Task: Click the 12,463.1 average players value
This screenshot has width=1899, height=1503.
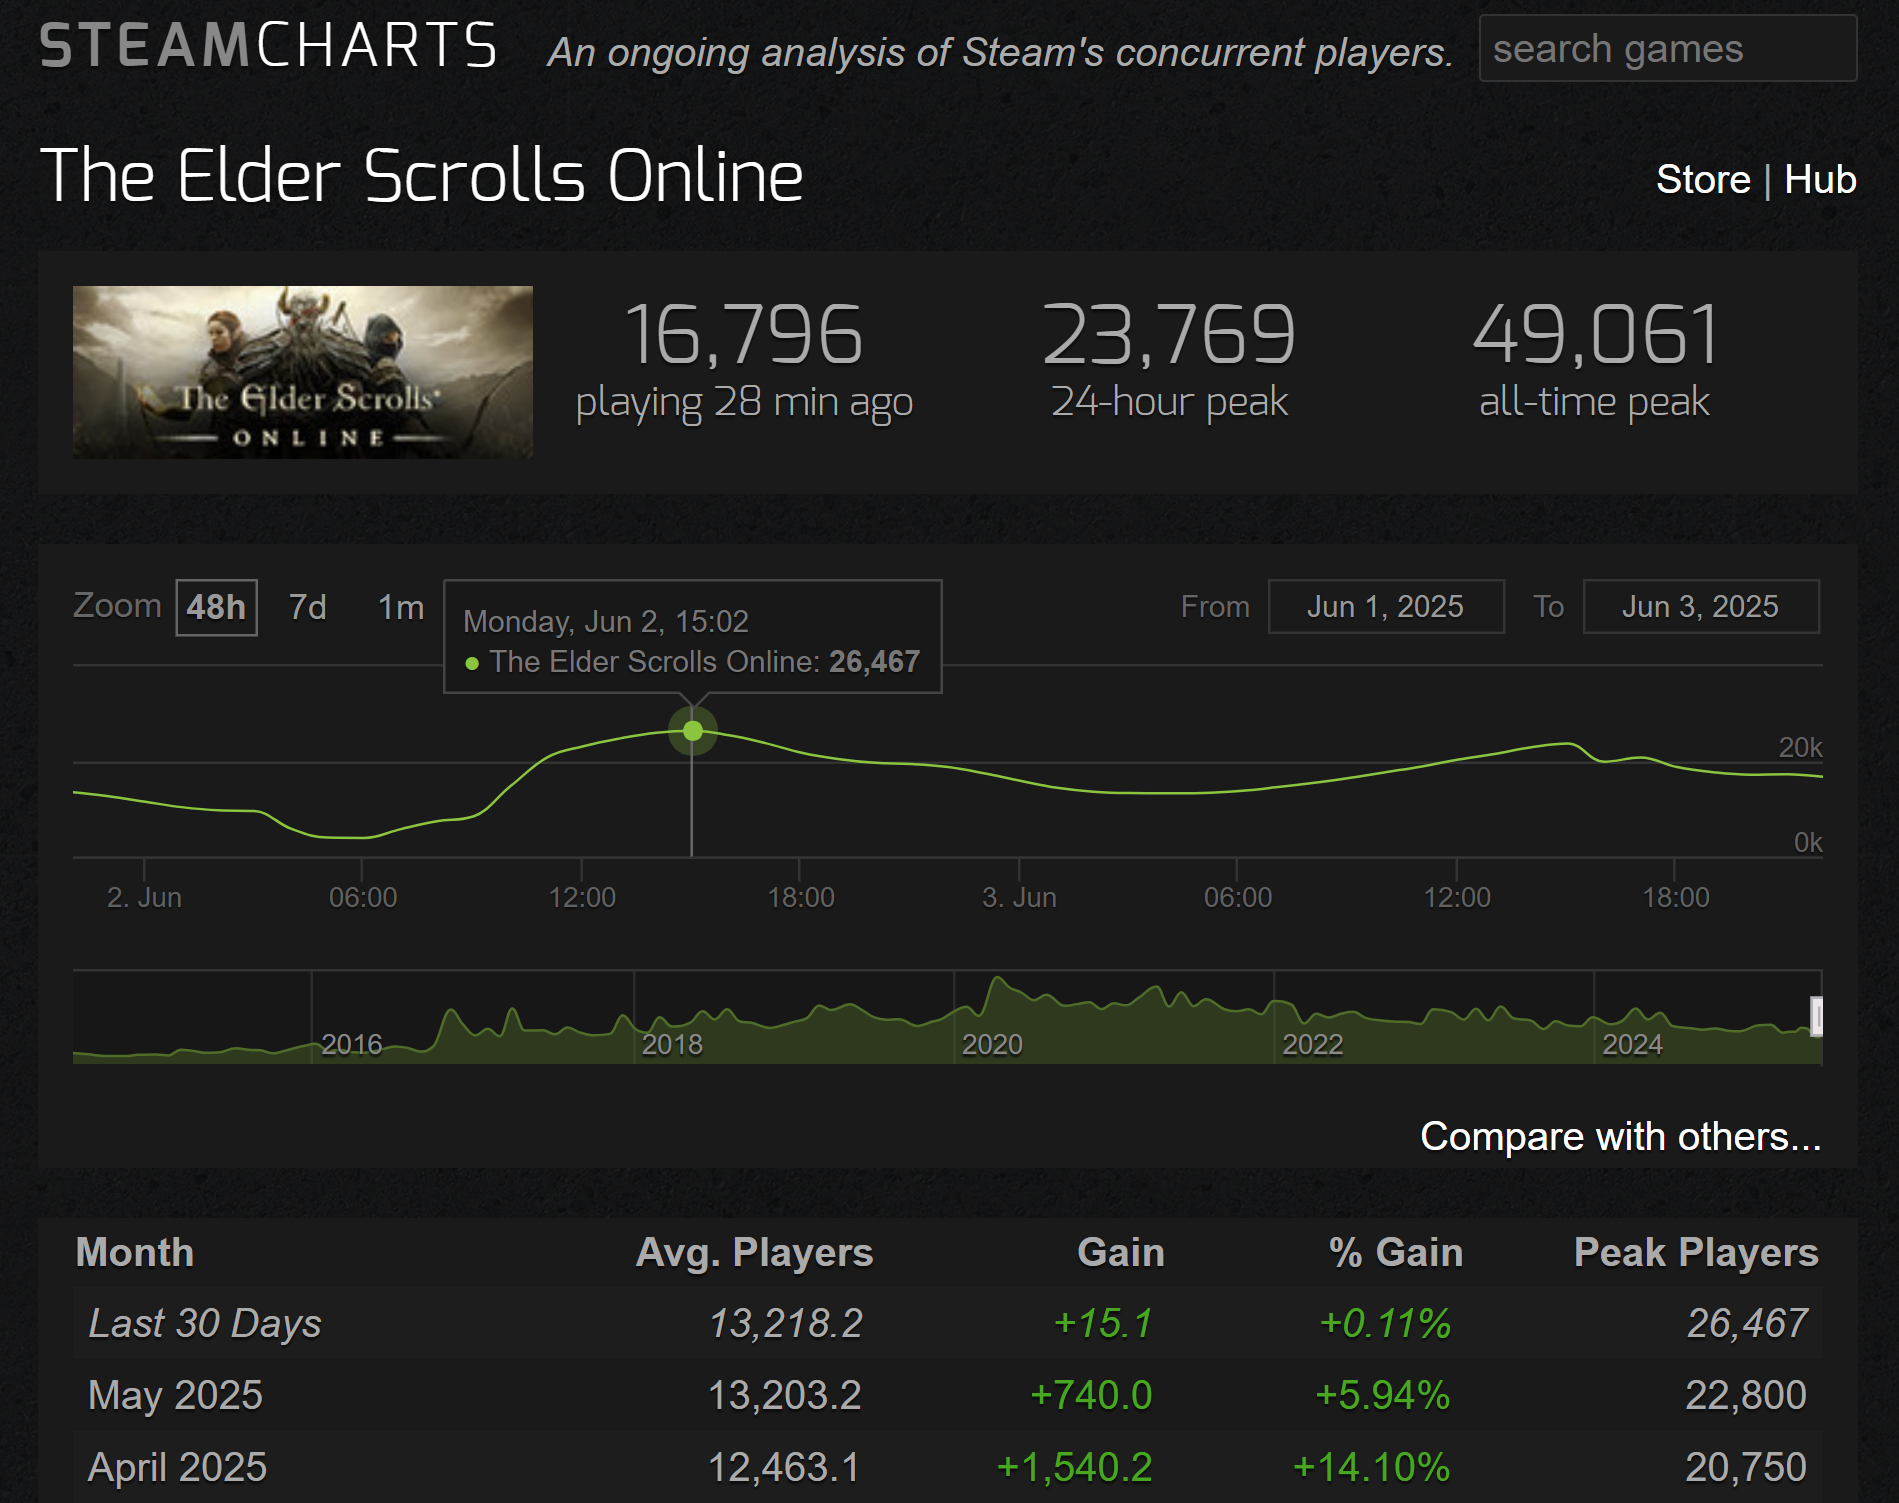Action: click(784, 1468)
